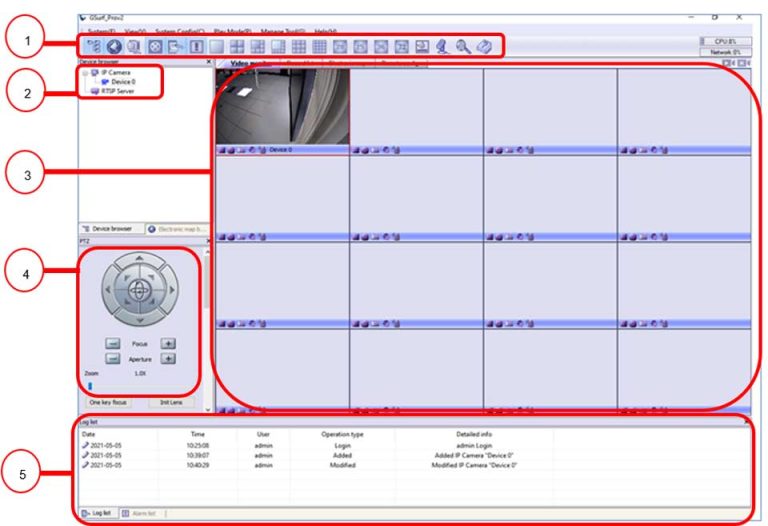Collapse the IP Camera tree node
768x526 pixels.
coord(86,73)
